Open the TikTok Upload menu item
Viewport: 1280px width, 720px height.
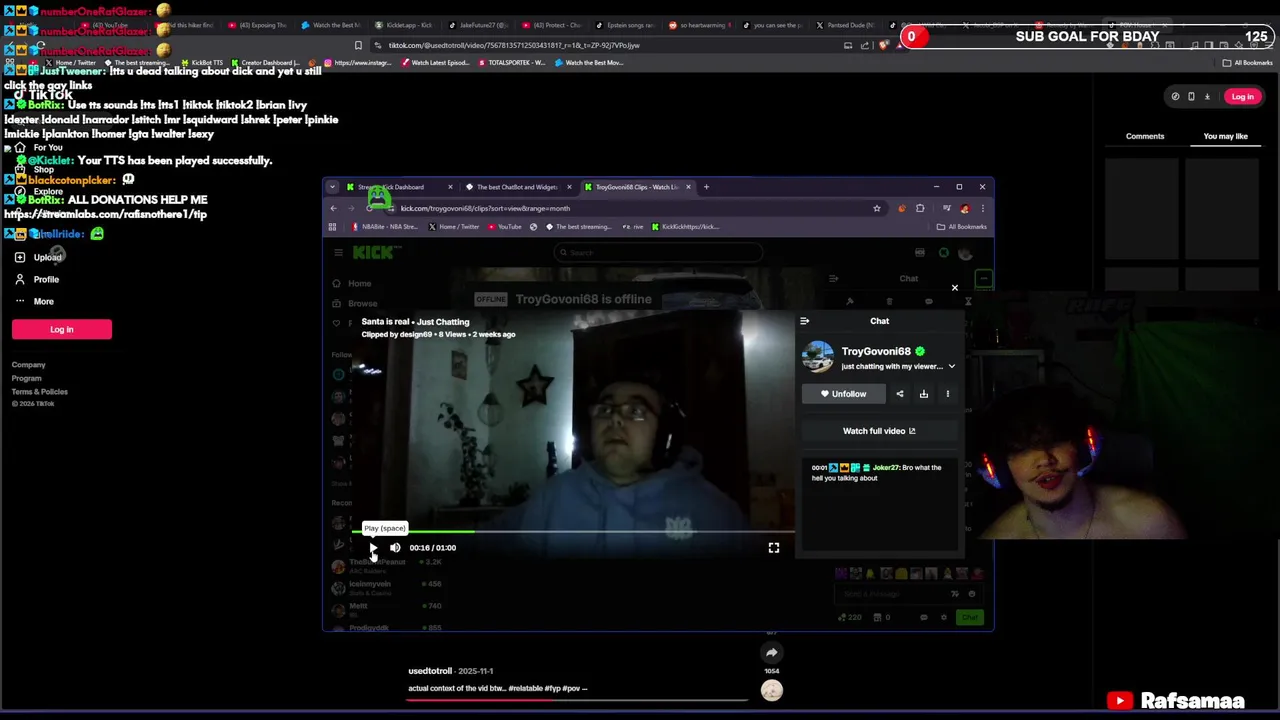pos(38,257)
